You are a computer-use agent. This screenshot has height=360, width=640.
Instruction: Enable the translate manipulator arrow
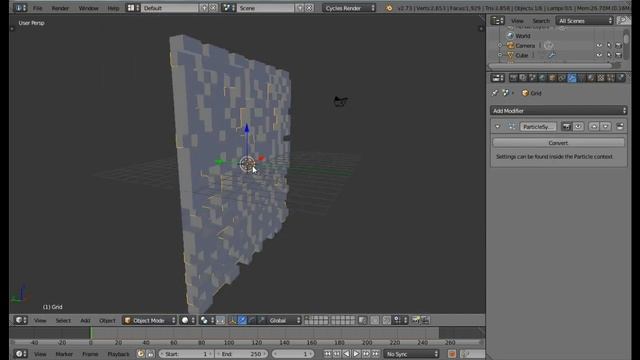242,320
